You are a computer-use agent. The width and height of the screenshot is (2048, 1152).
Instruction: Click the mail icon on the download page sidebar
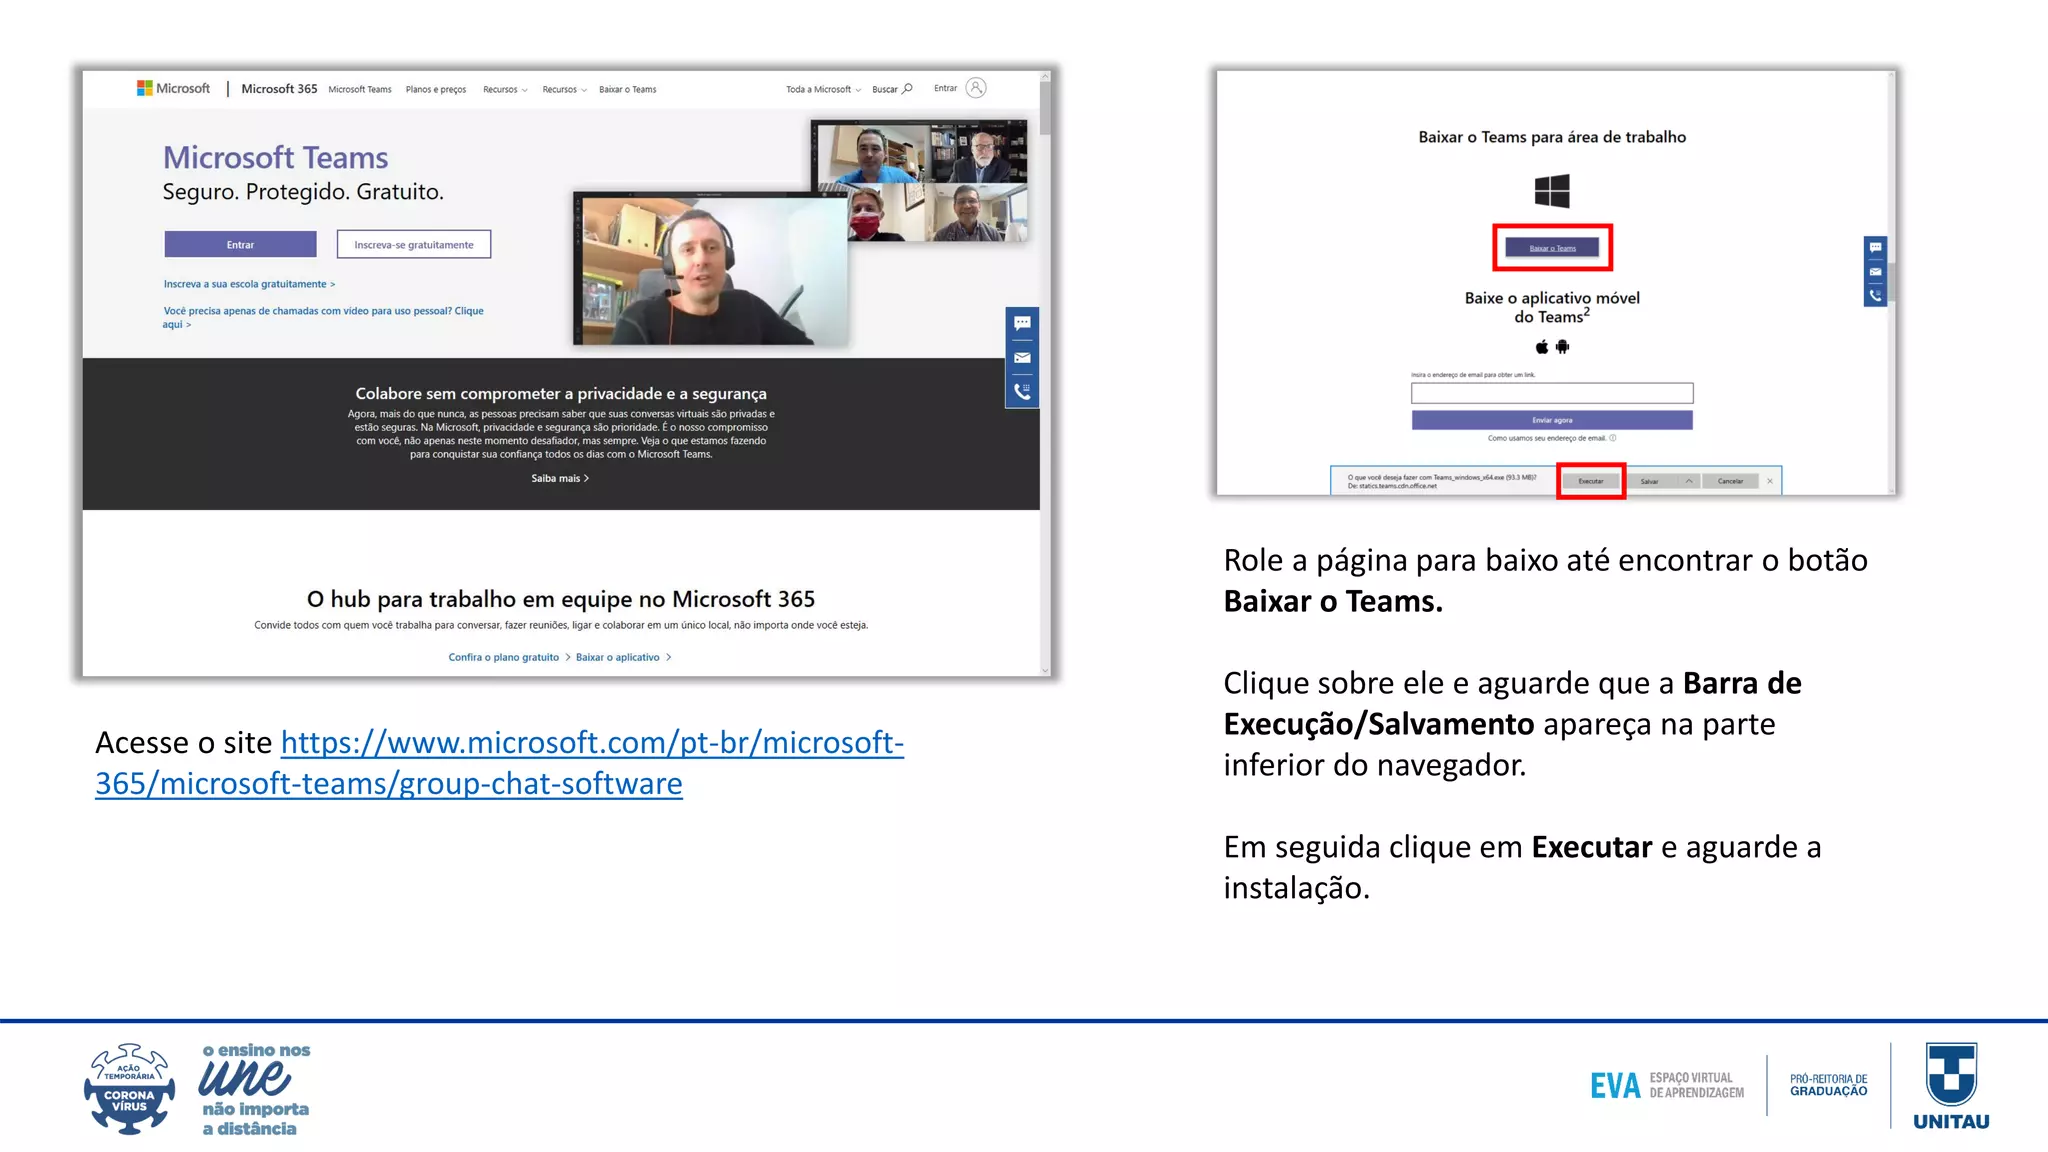pyautogui.click(x=1875, y=272)
